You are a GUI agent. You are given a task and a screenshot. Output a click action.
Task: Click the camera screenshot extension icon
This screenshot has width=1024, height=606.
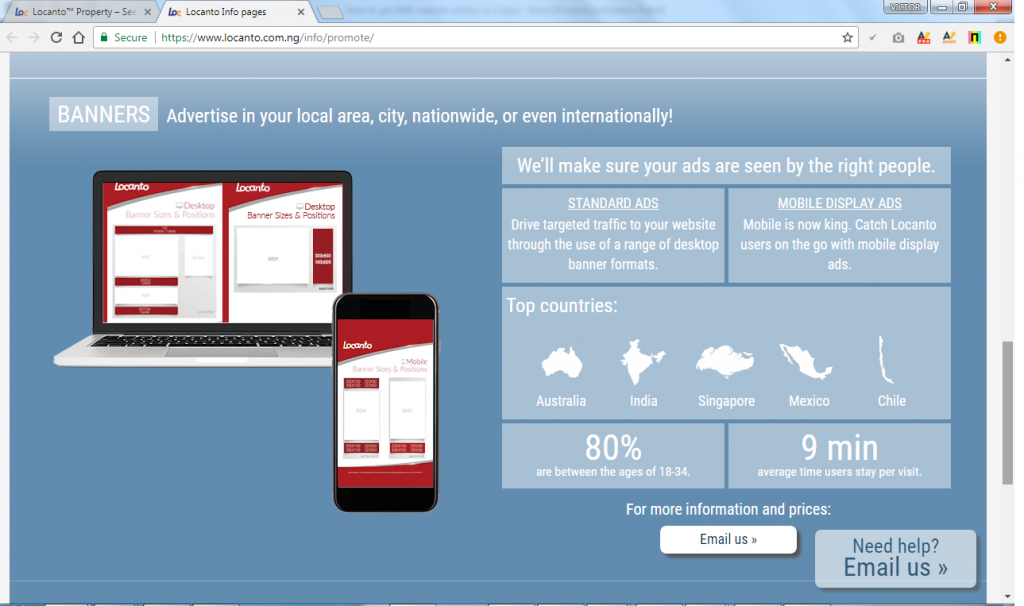898,38
